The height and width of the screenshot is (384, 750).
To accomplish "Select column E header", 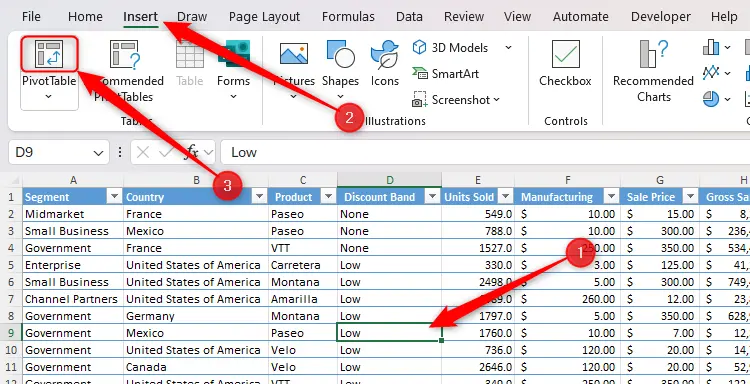I will tap(477, 180).
